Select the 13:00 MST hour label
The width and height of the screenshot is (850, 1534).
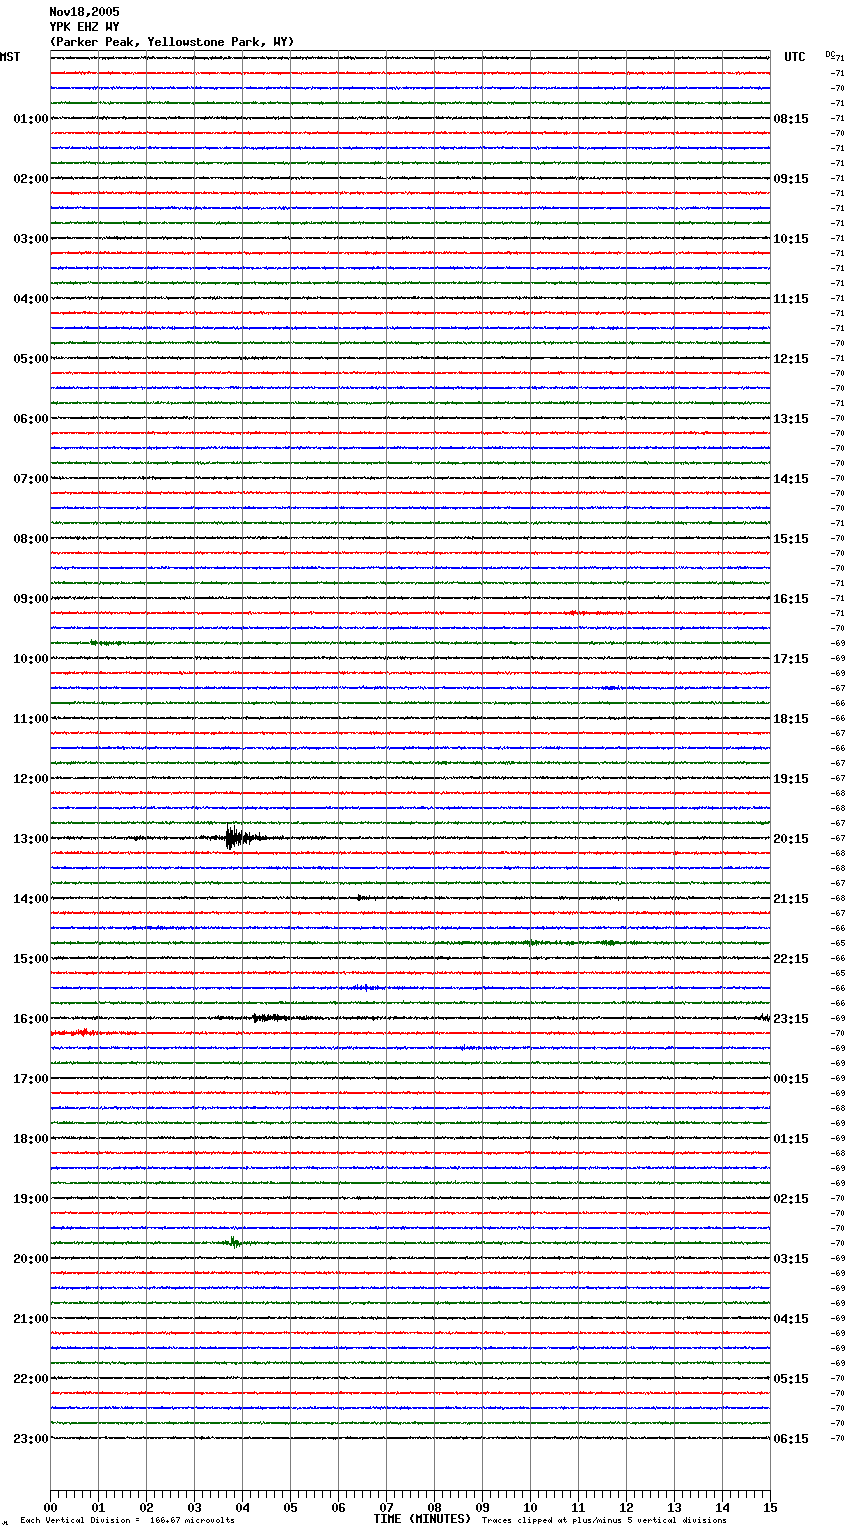pyautogui.click(x=31, y=839)
